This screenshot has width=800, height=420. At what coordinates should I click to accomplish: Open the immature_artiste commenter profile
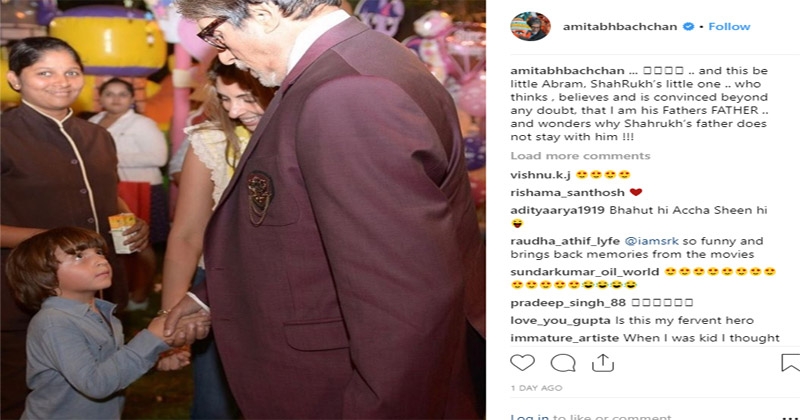(565, 338)
